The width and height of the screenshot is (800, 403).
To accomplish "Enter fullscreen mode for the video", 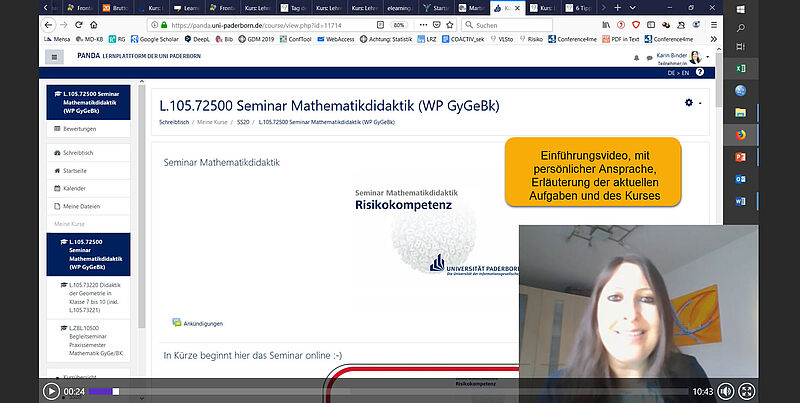I will [x=746, y=392].
